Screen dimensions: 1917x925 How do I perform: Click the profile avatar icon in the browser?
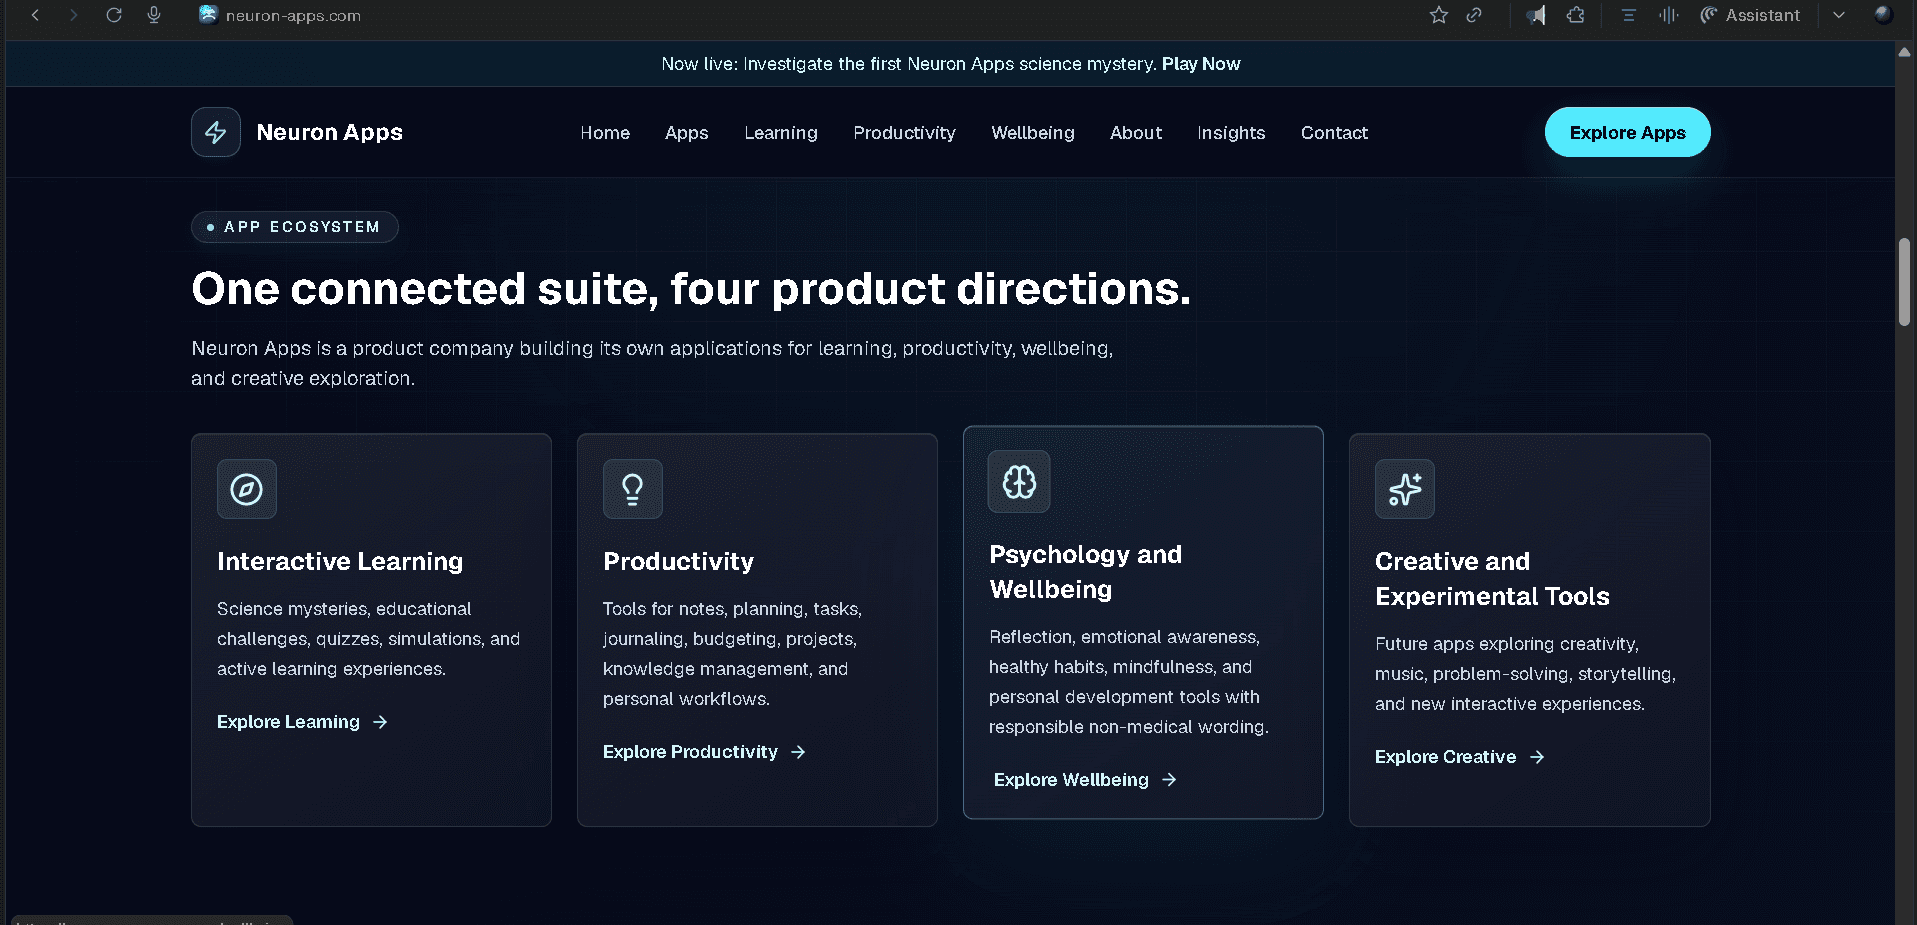coord(1883,14)
